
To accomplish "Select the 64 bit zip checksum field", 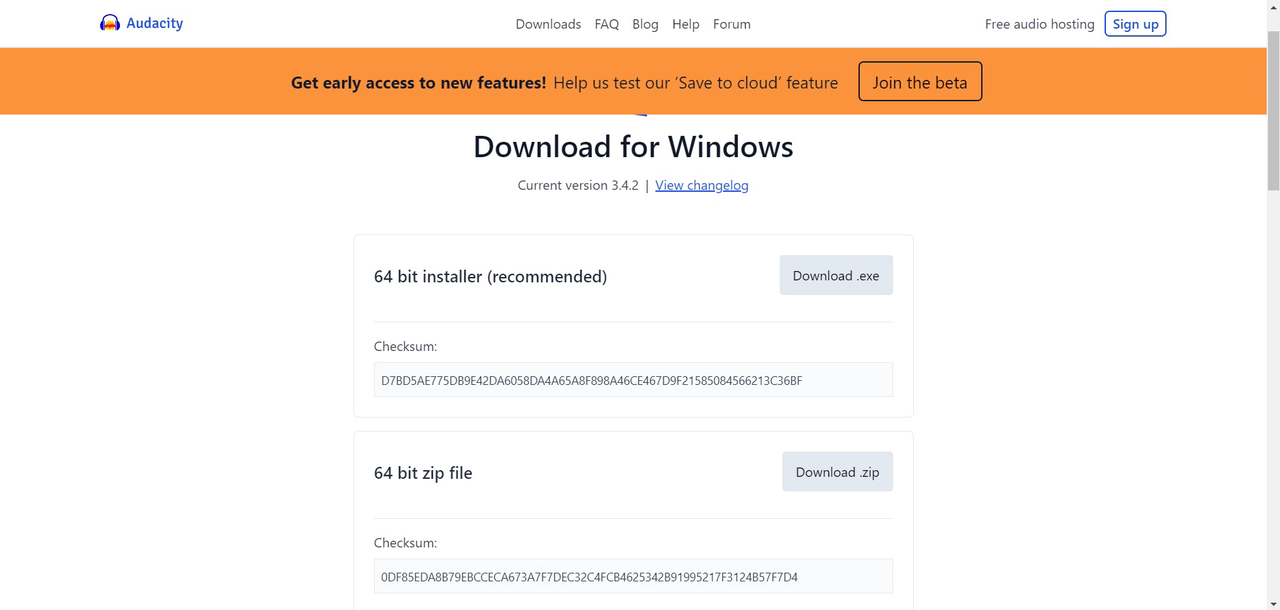I will click(633, 577).
